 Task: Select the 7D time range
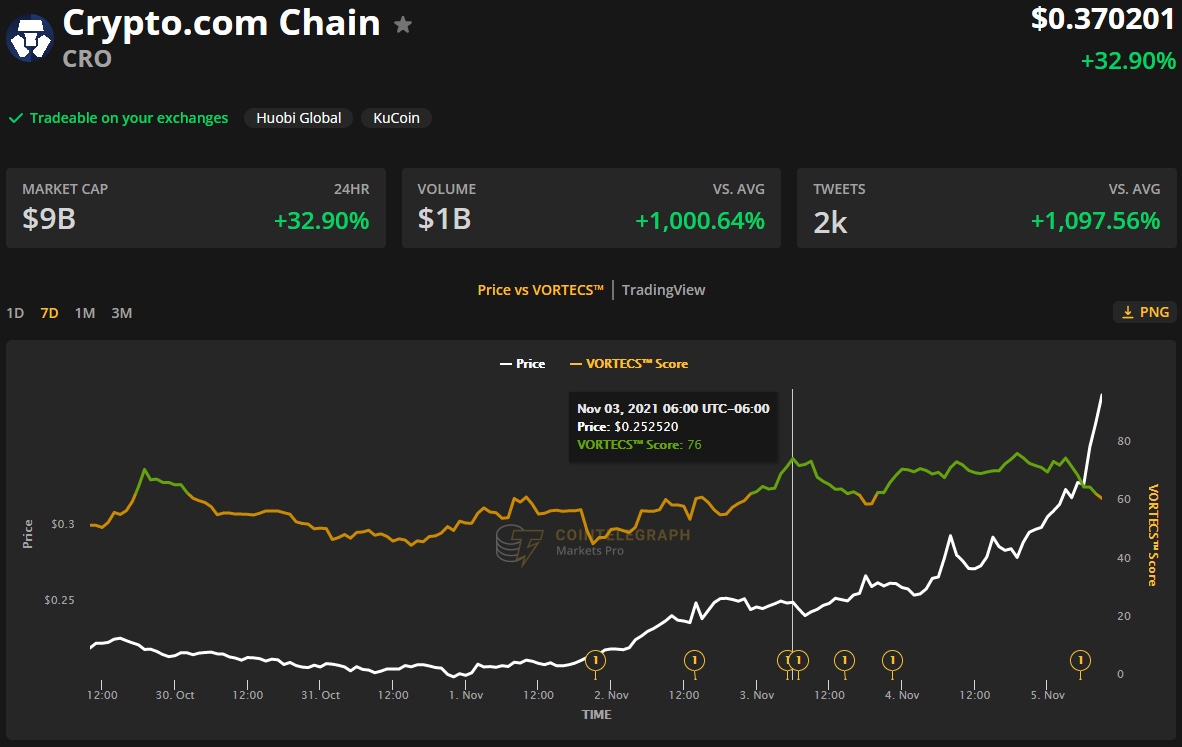[x=49, y=313]
